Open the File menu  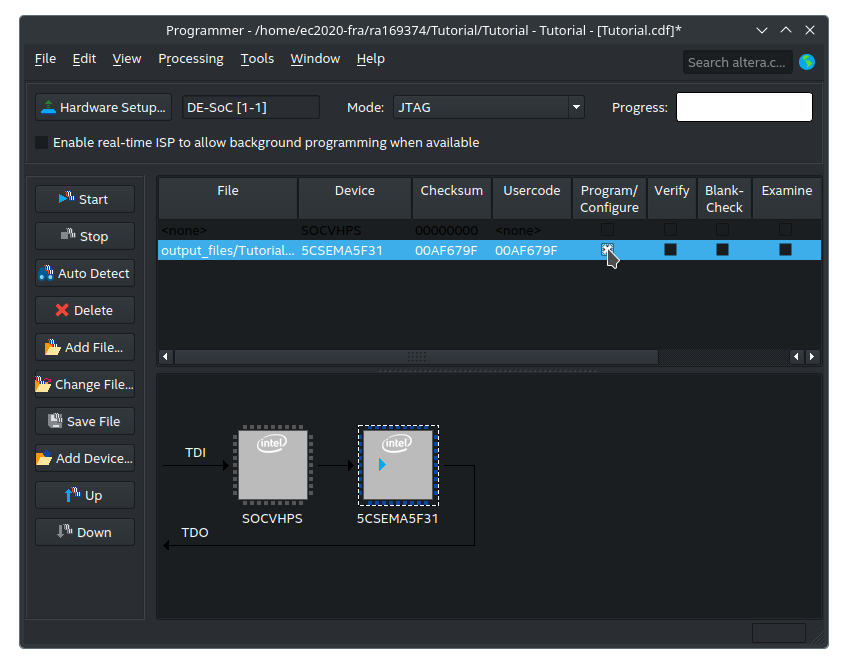pyautogui.click(x=45, y=59)
